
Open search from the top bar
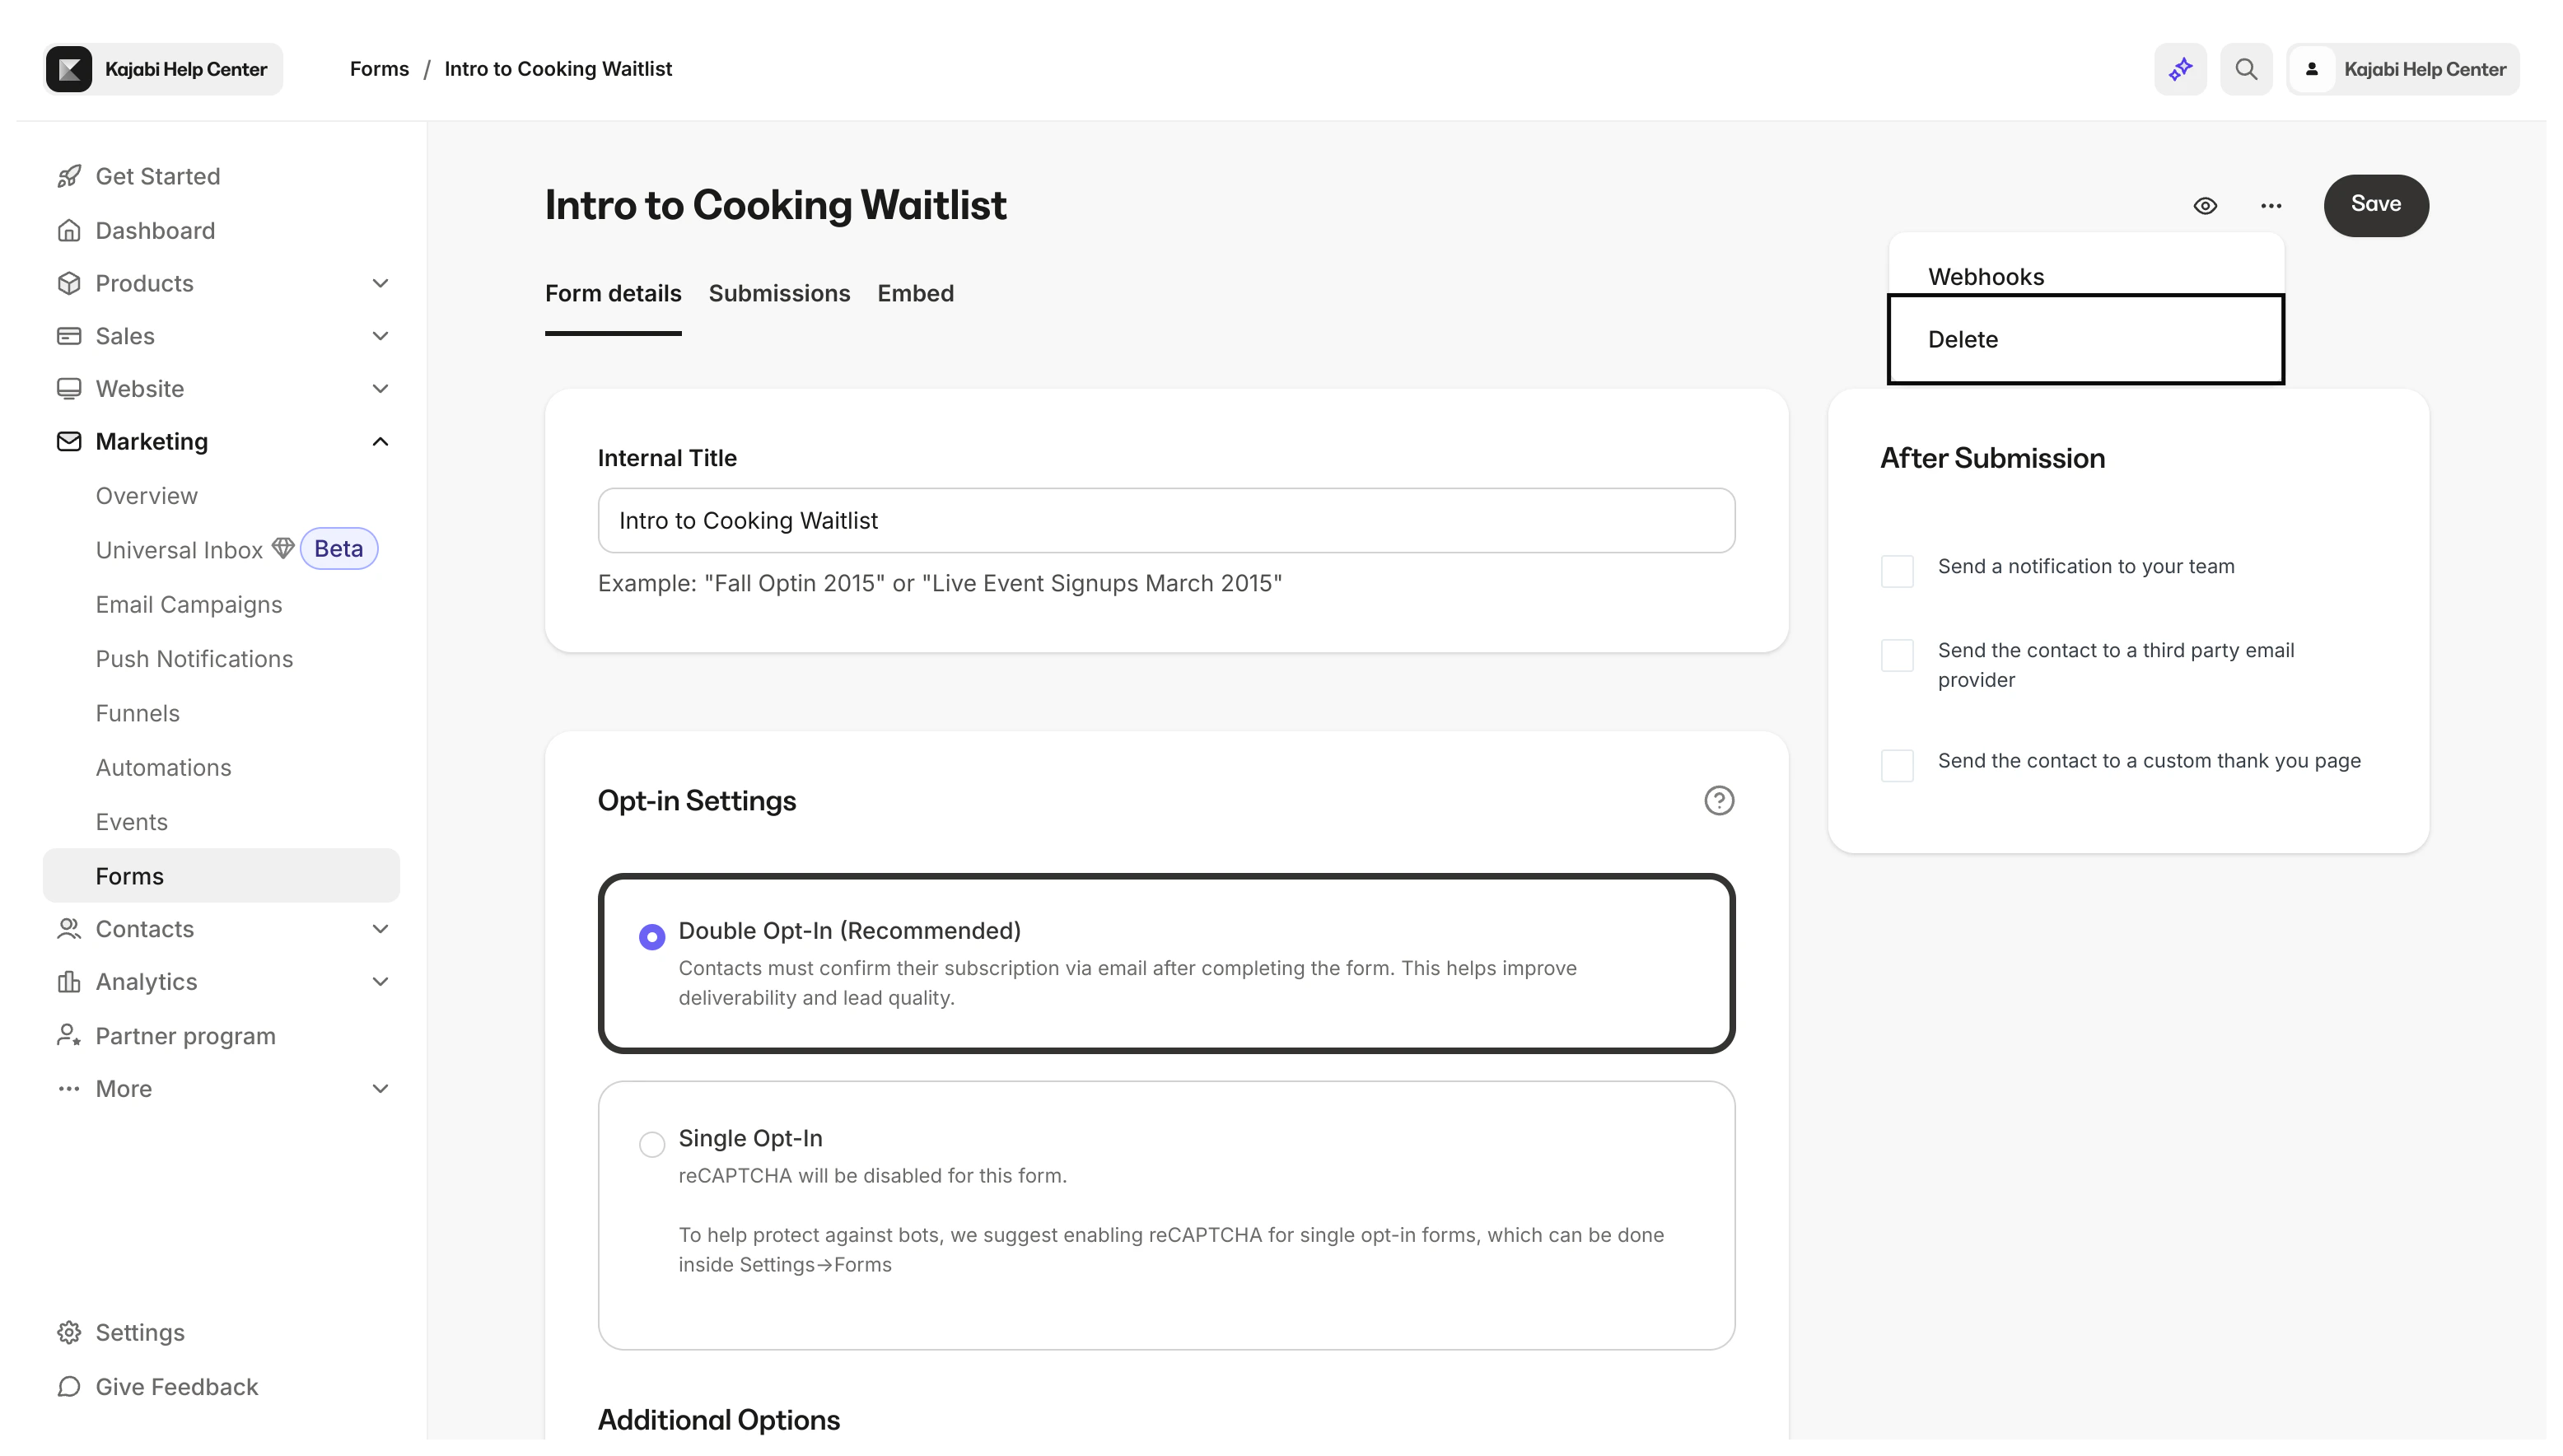2246,68
